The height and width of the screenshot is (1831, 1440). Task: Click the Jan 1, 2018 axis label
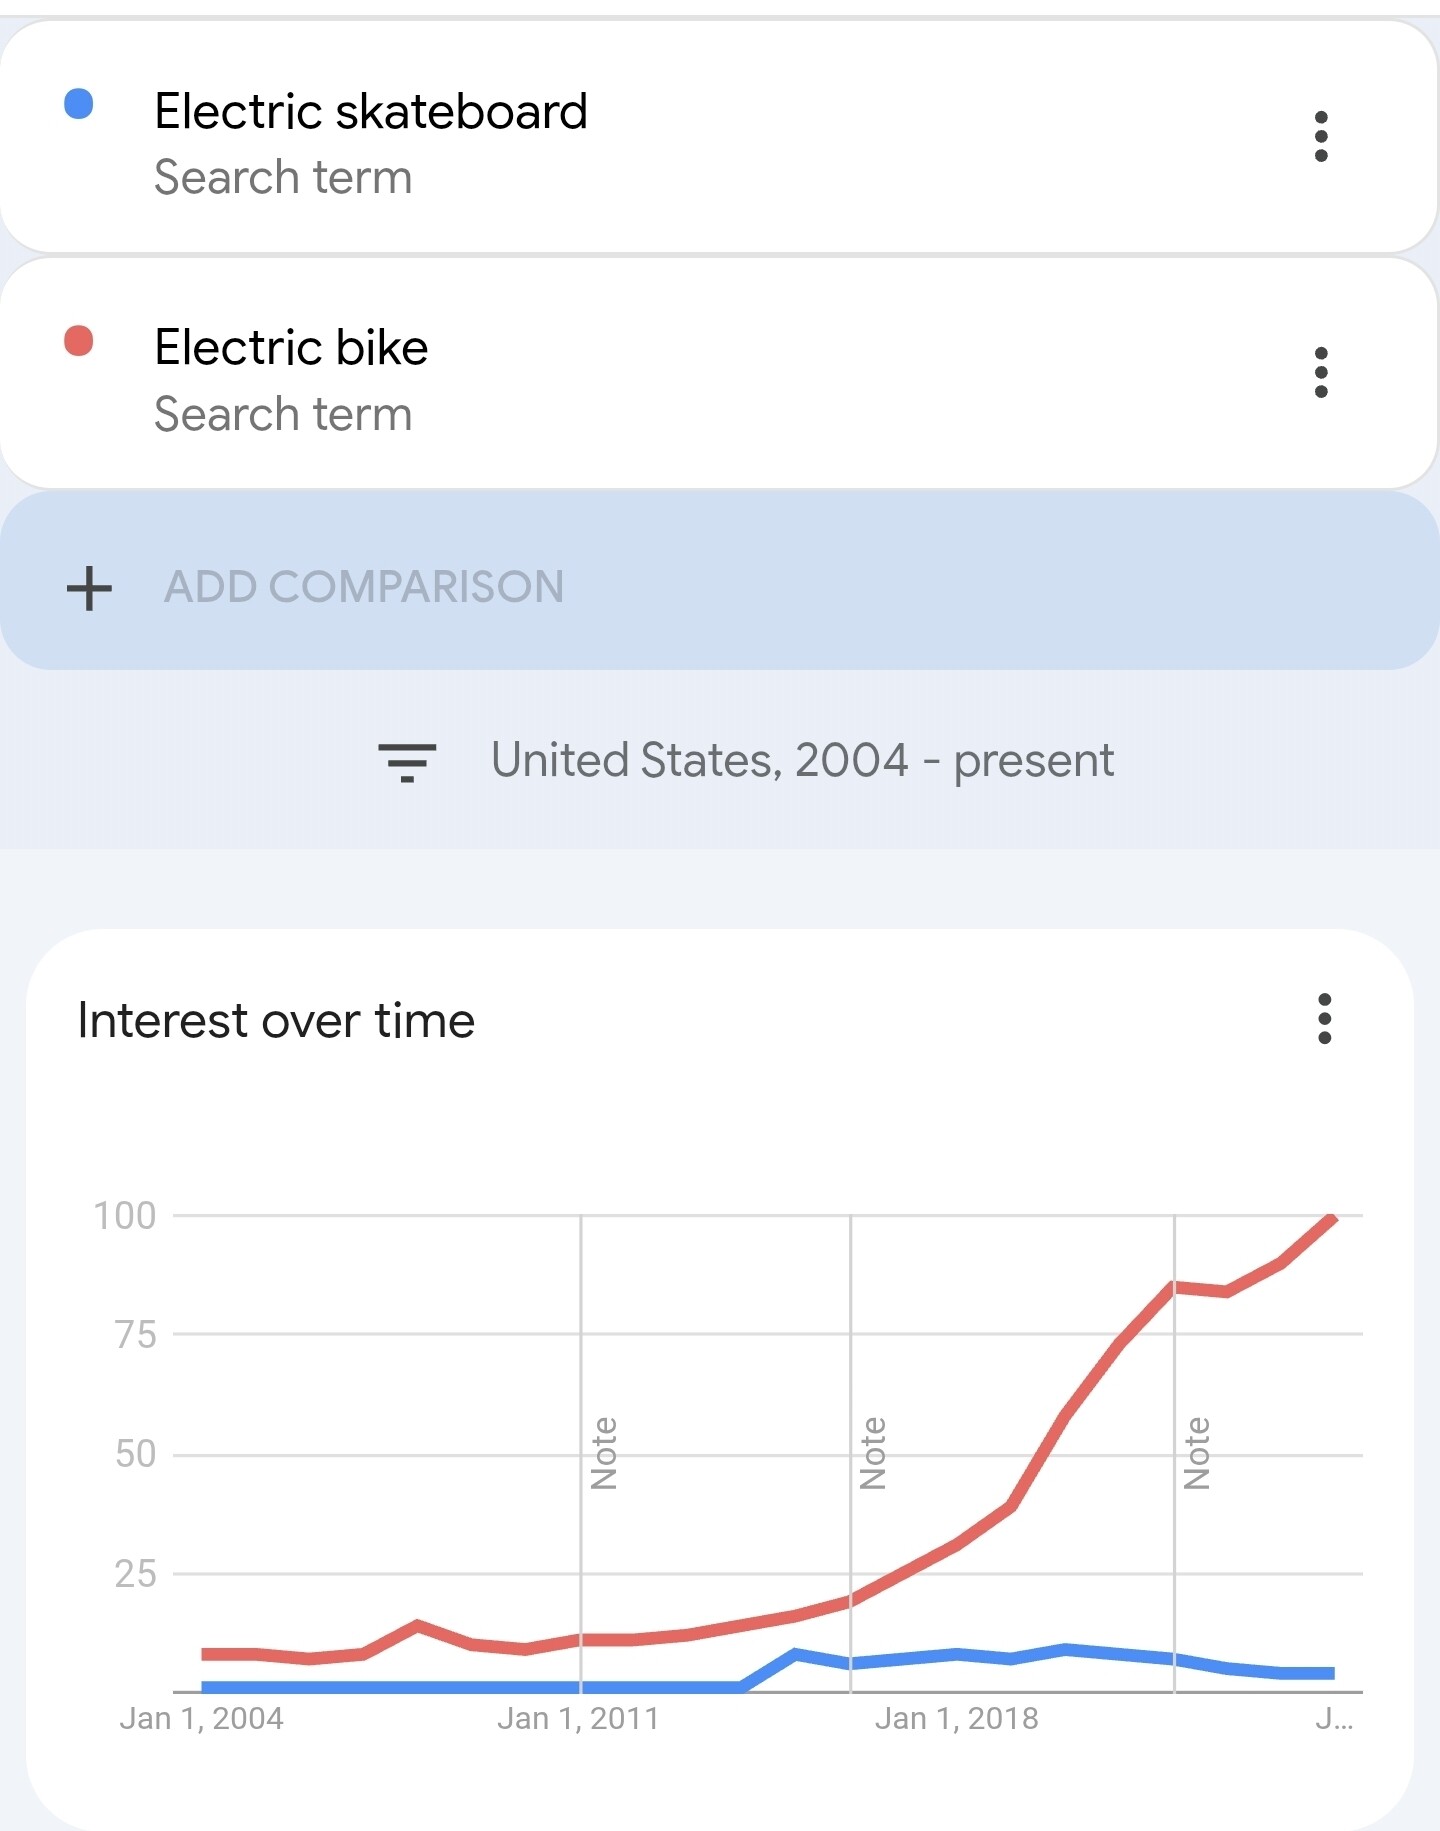[956, 1719]
